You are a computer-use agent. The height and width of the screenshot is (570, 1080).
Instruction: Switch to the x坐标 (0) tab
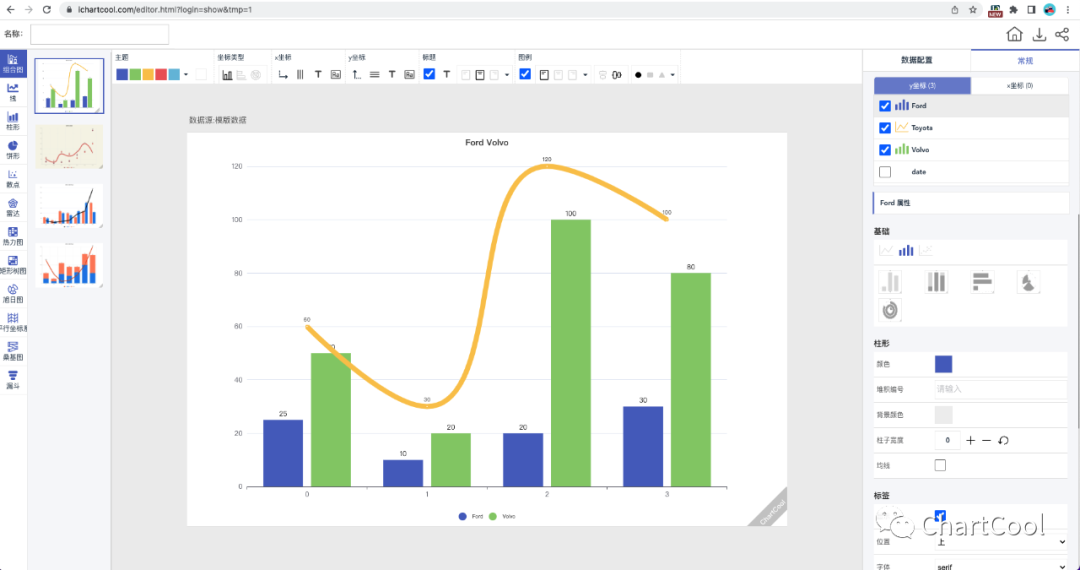coord(1019,86)
